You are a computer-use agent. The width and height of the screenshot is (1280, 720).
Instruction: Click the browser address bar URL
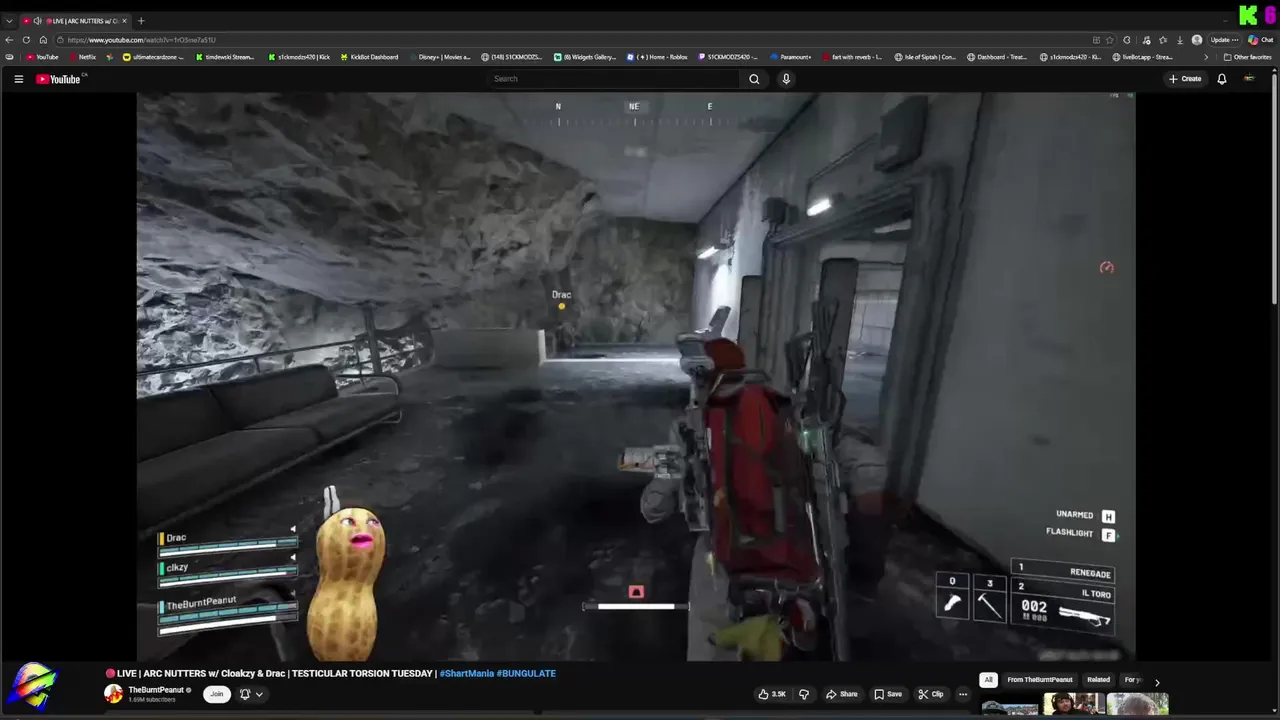tap(140, 40)
